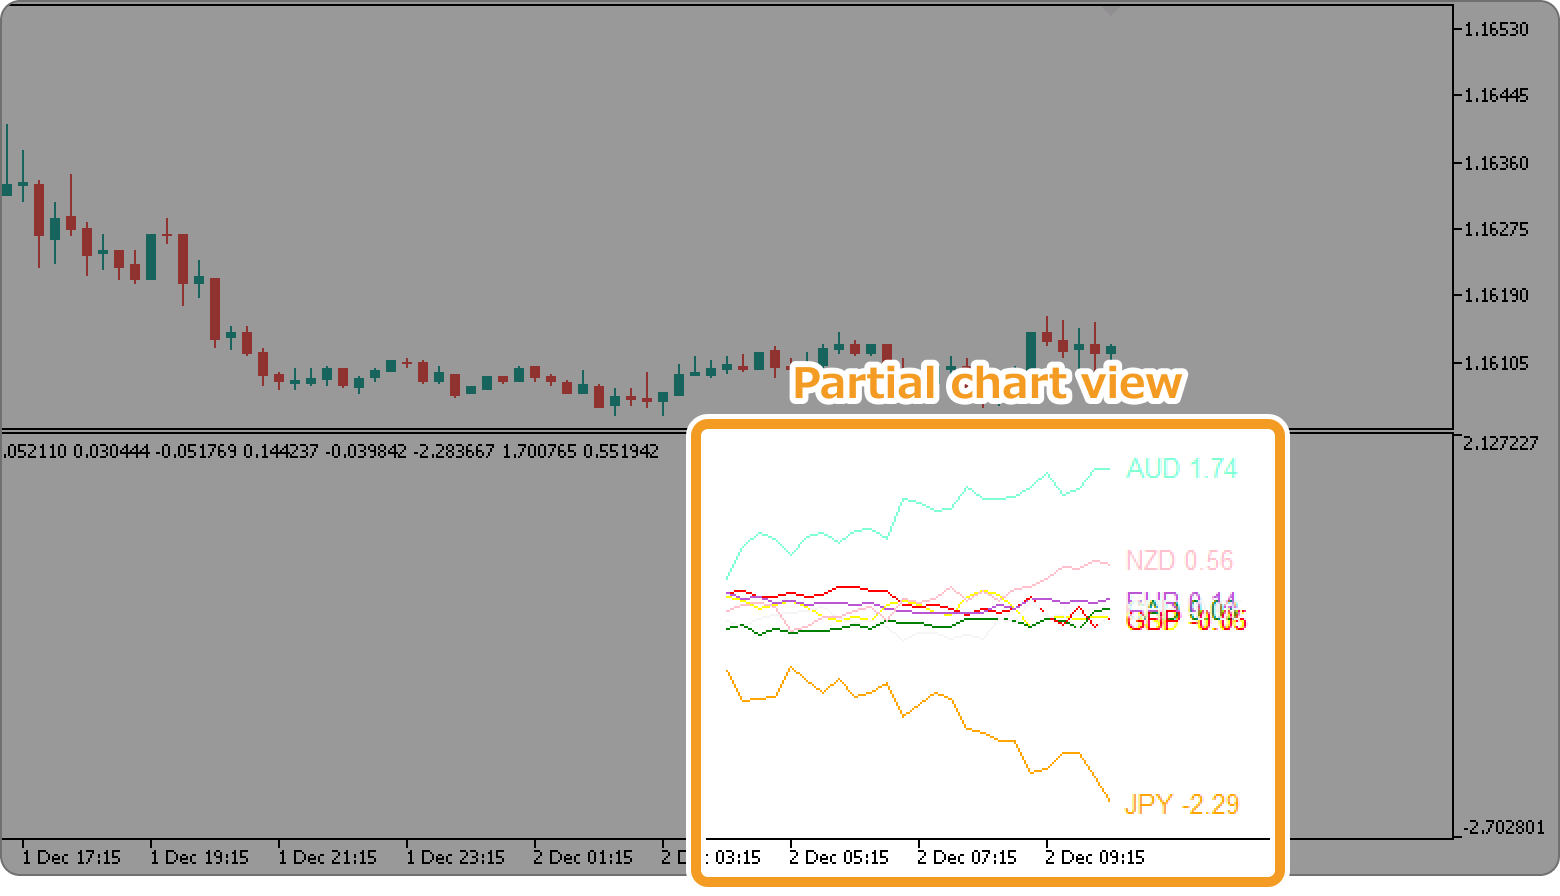Click the 1 Dec 21:15 time label
This screenshot has width=1560, height=896.
click(x=329, y=857)
